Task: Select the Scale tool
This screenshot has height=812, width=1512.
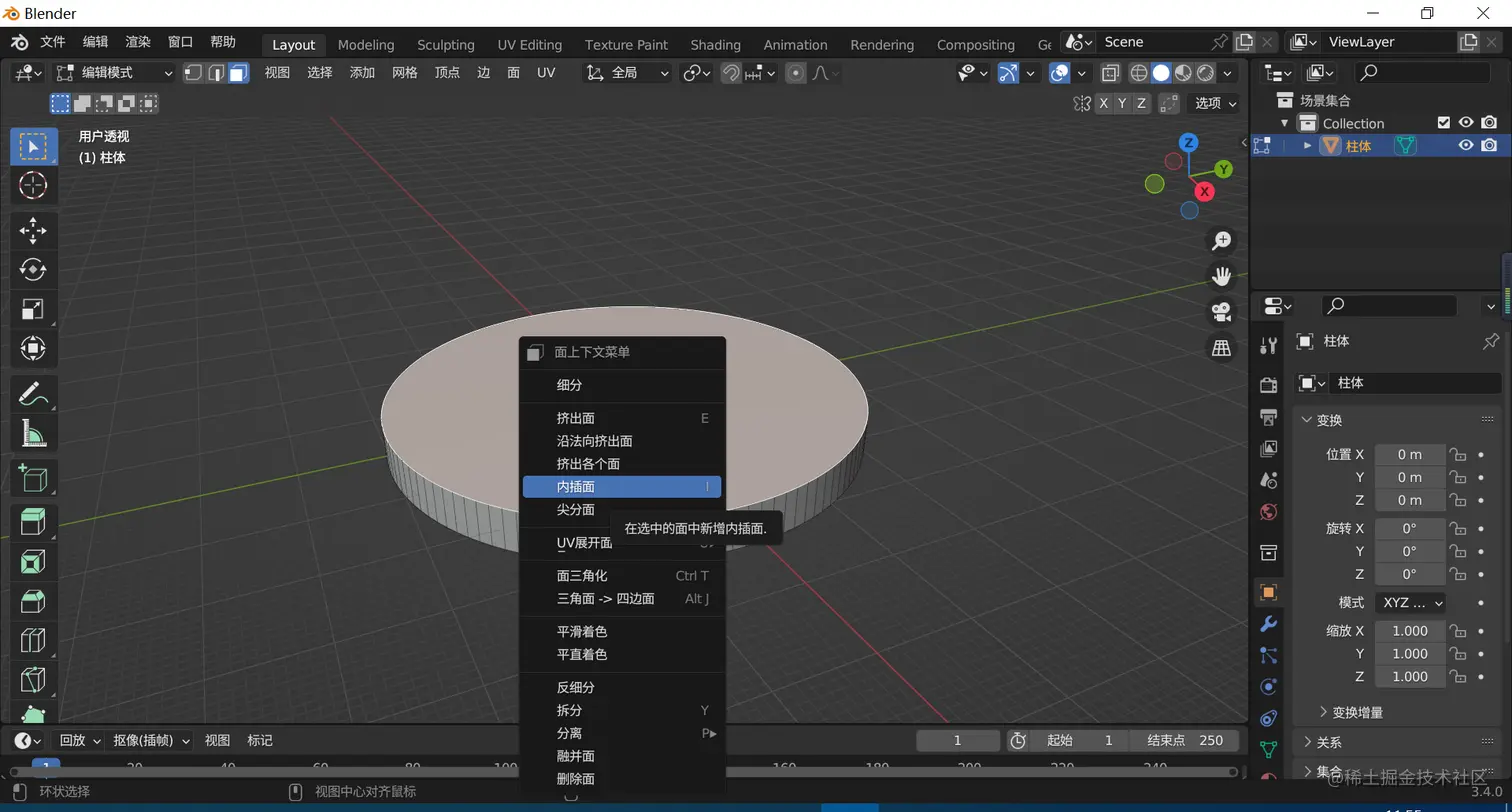Action: click(x=33, y=309)
